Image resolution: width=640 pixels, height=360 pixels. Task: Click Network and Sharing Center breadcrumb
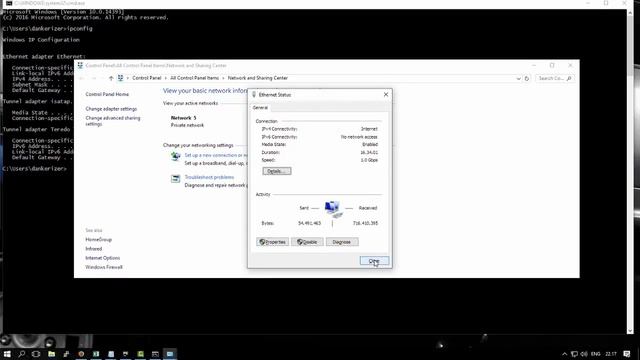click(x=258, y=78)
